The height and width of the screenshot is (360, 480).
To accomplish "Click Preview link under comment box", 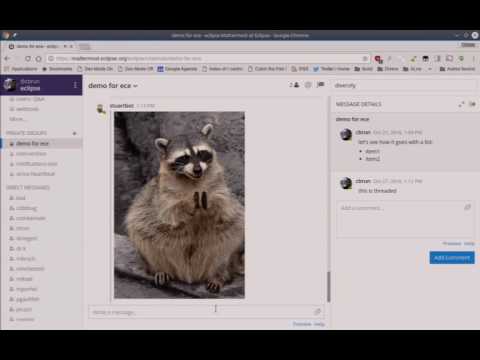I will point(452,243).
